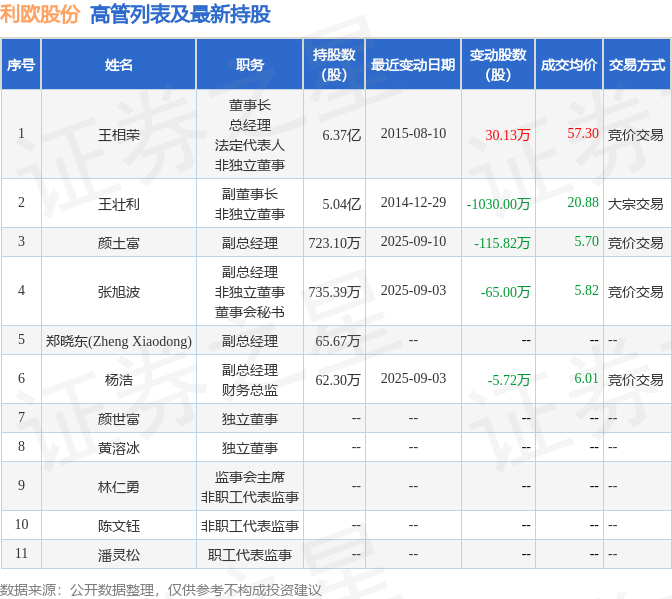Select the name 王相荣
The image size is (672, 599).
point(119,135)
